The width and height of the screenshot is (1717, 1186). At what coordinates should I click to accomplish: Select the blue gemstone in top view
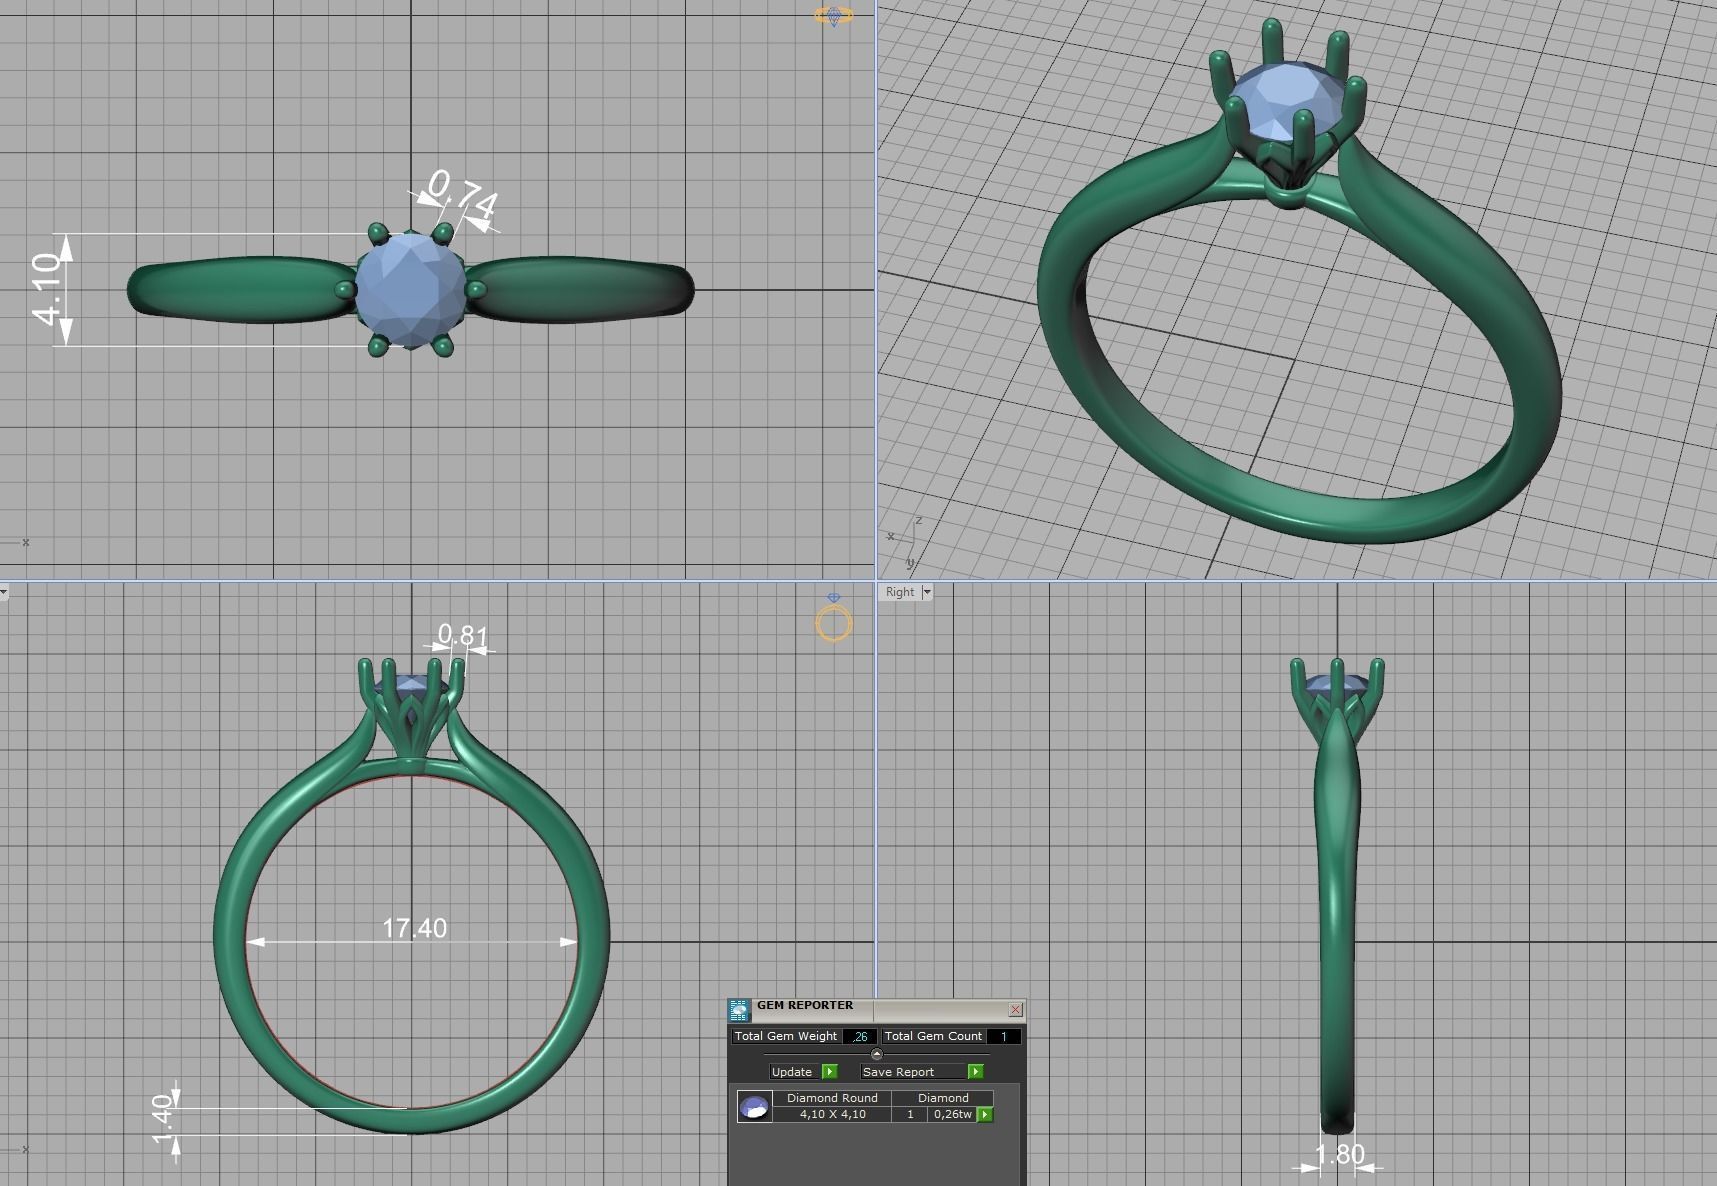pyautogui.click(x=410, y=290)
